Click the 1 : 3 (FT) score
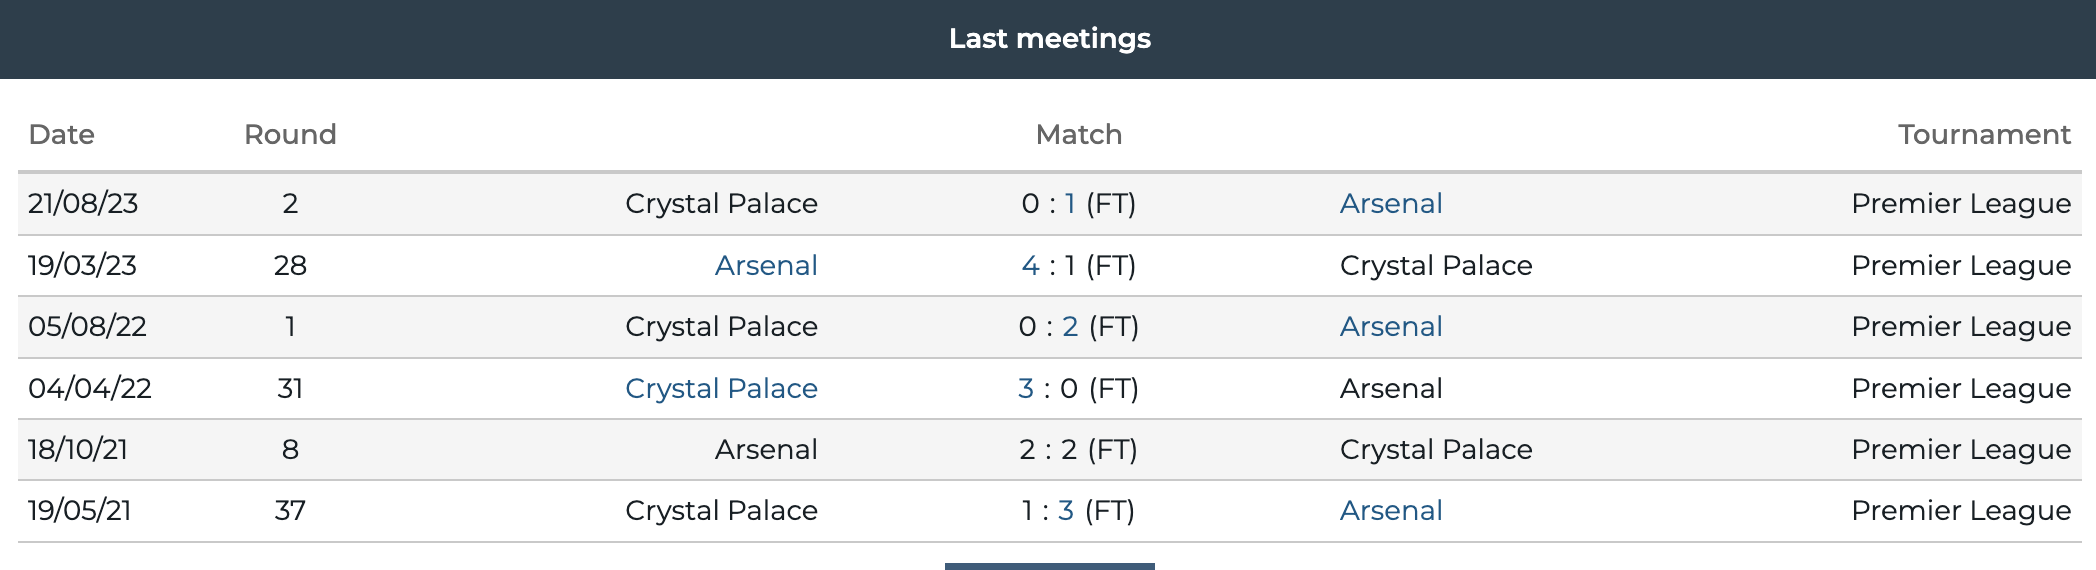 pos(1079,510)
